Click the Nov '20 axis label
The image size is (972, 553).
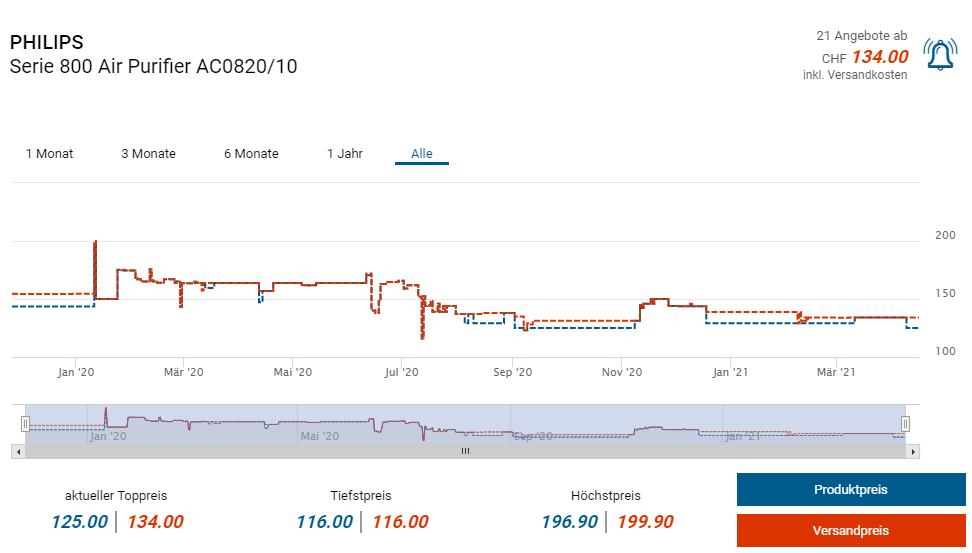click(x=622, y=372)
